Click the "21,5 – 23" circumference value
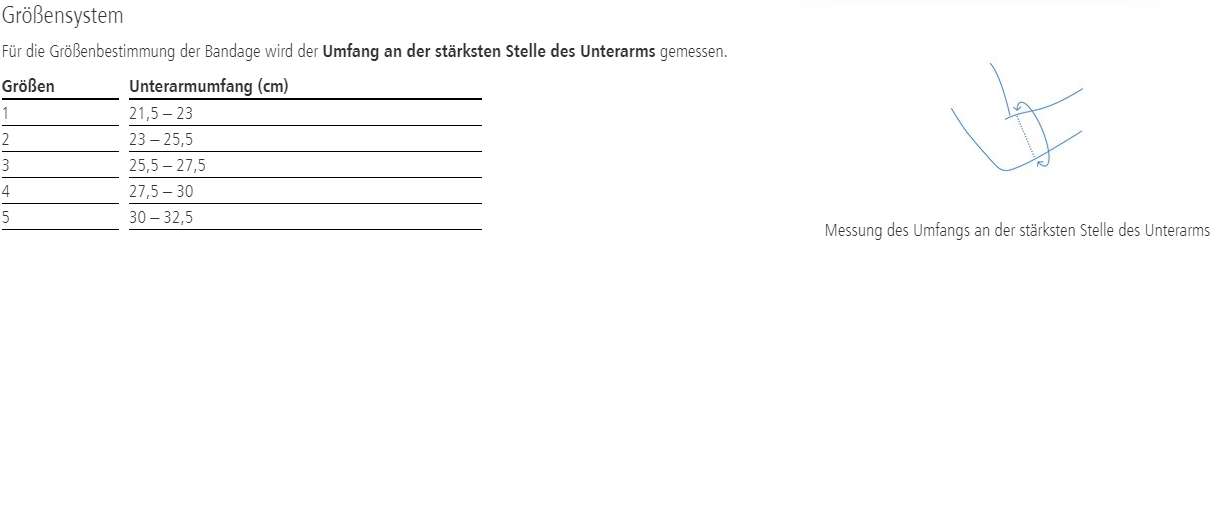The image size is (1221, 510). pos(161,113)
